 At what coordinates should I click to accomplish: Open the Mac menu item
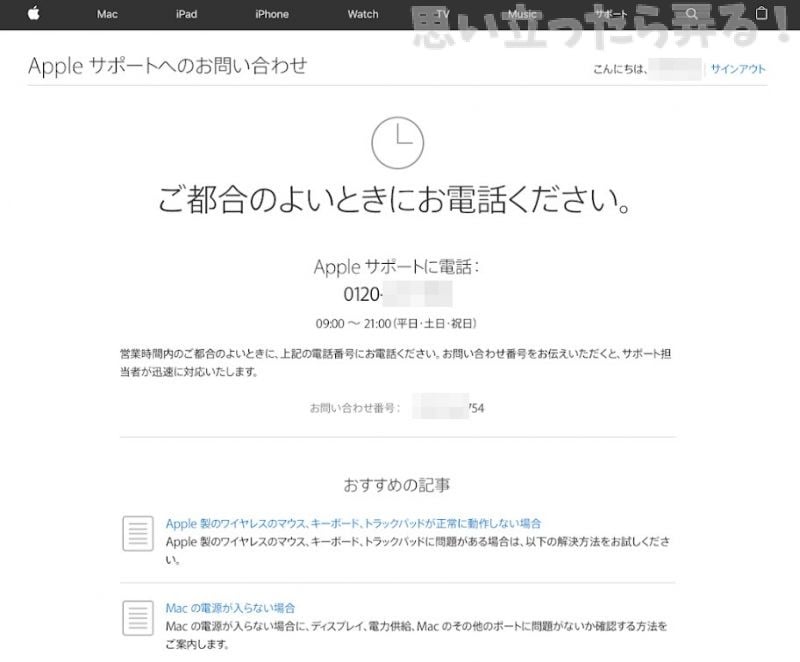(x=107, y=14)
